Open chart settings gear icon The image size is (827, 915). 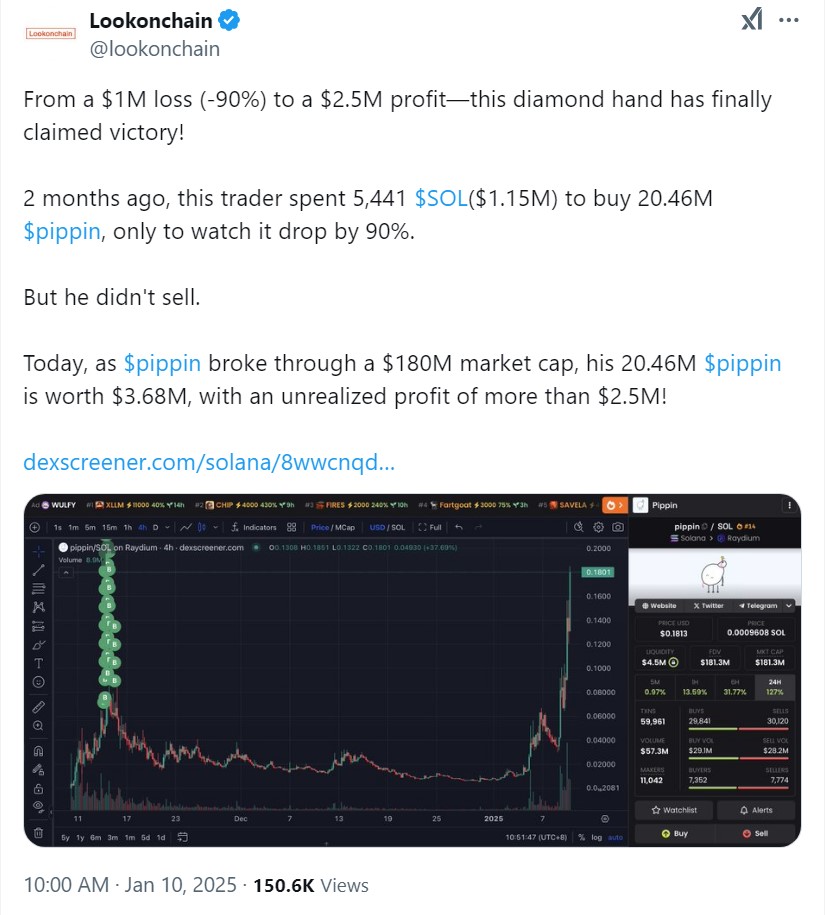(598, 527)
